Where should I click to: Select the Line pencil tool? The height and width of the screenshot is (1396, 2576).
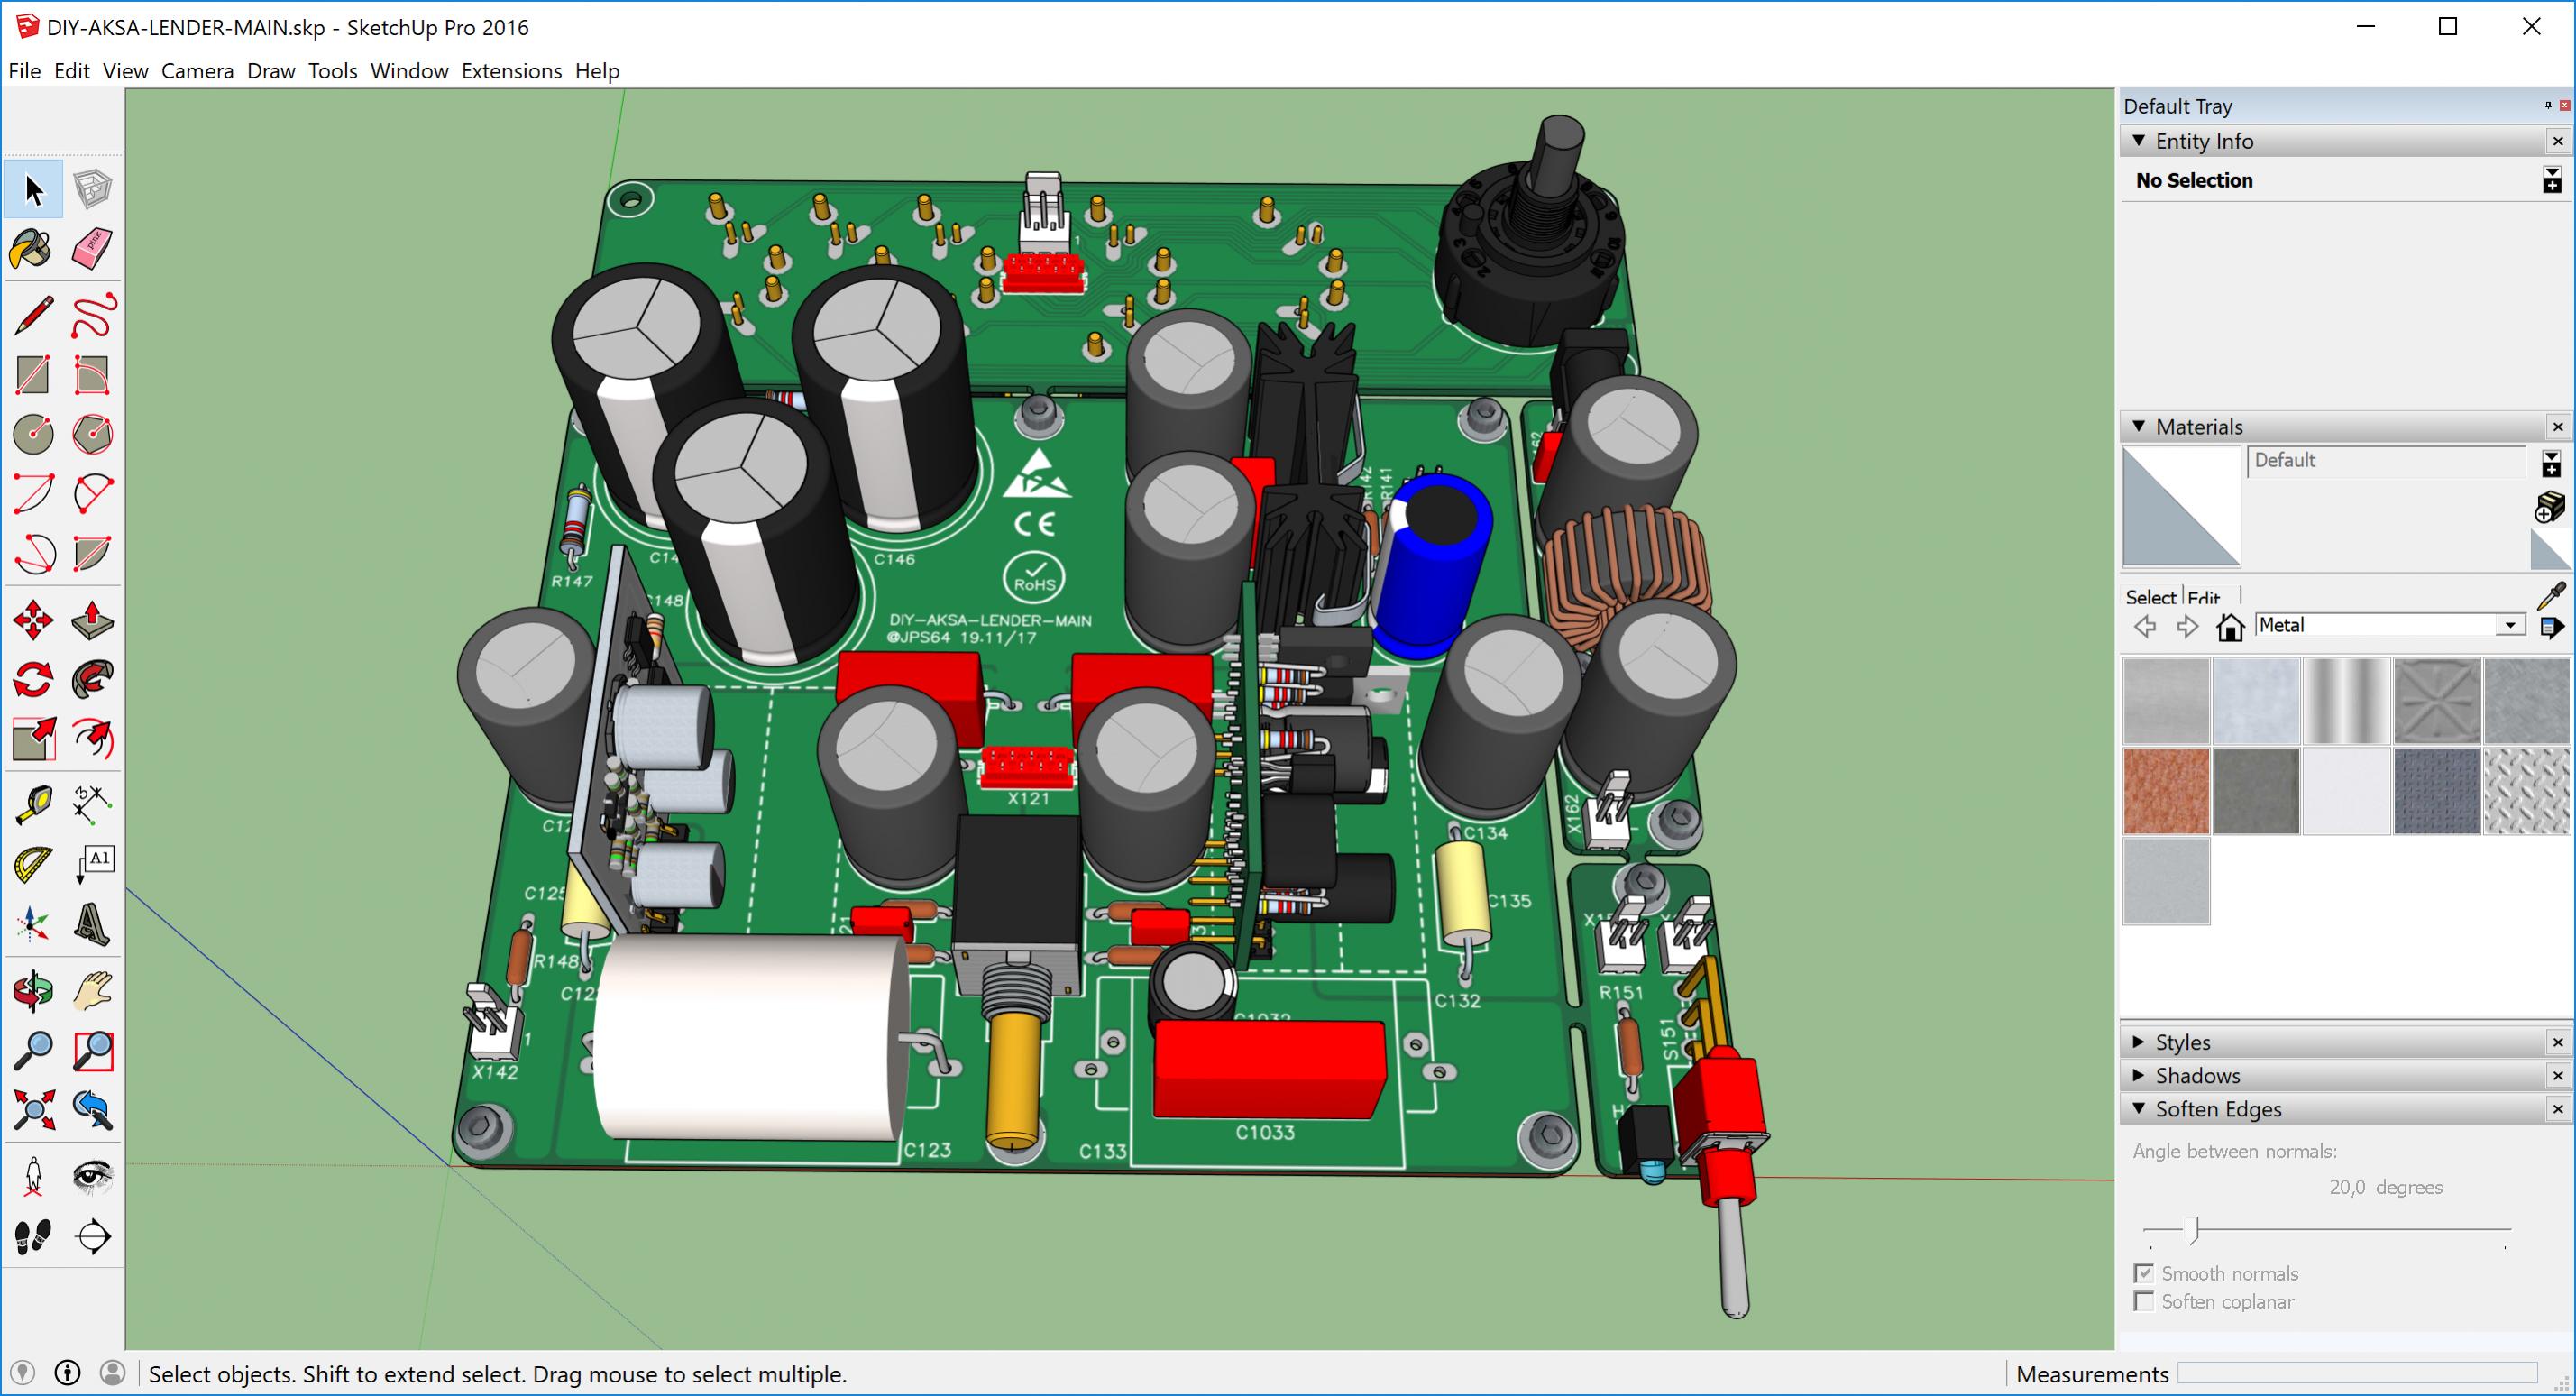(x=33, y=316)
